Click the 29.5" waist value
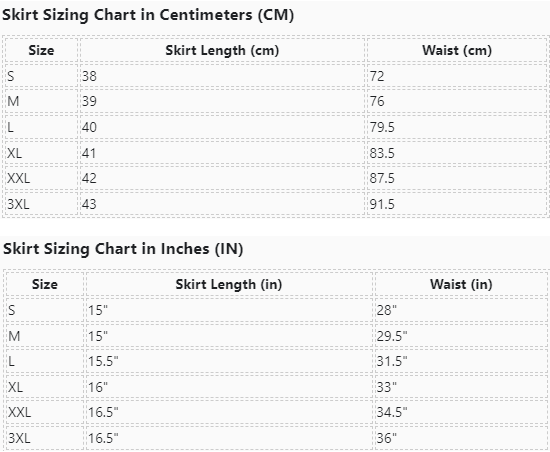 click(392, 336)
